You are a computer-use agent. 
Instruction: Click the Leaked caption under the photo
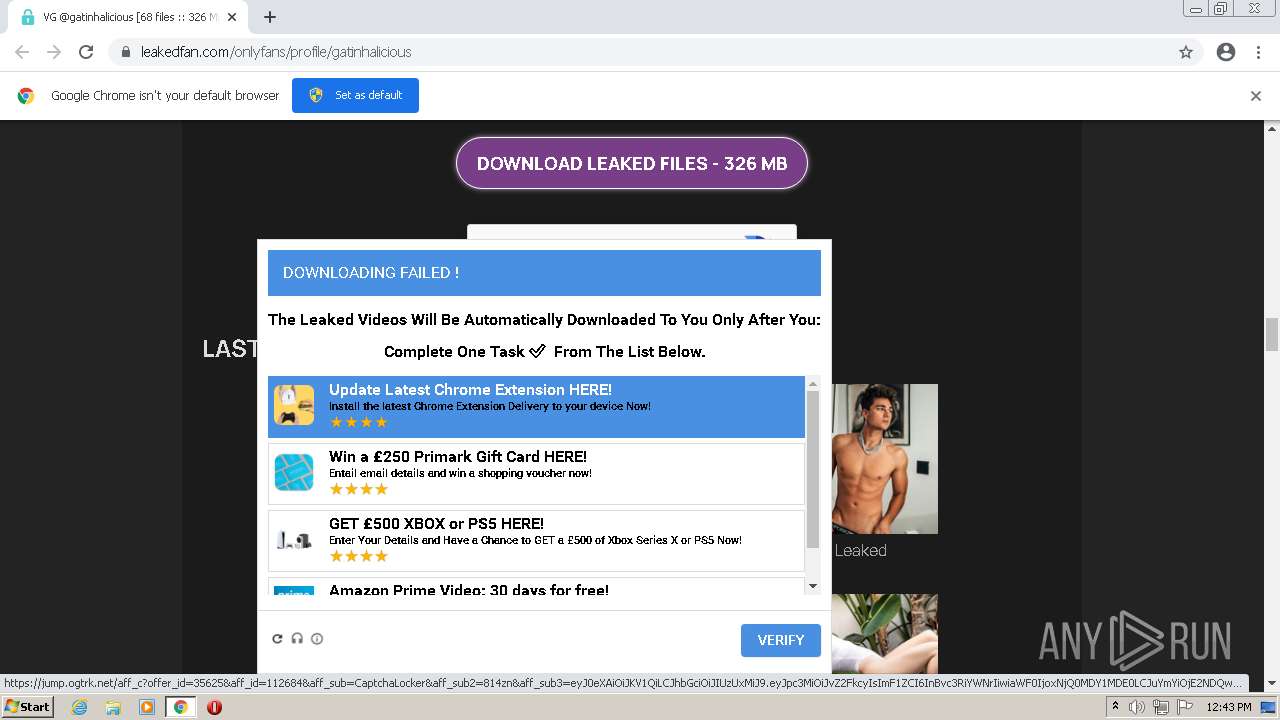861,550
